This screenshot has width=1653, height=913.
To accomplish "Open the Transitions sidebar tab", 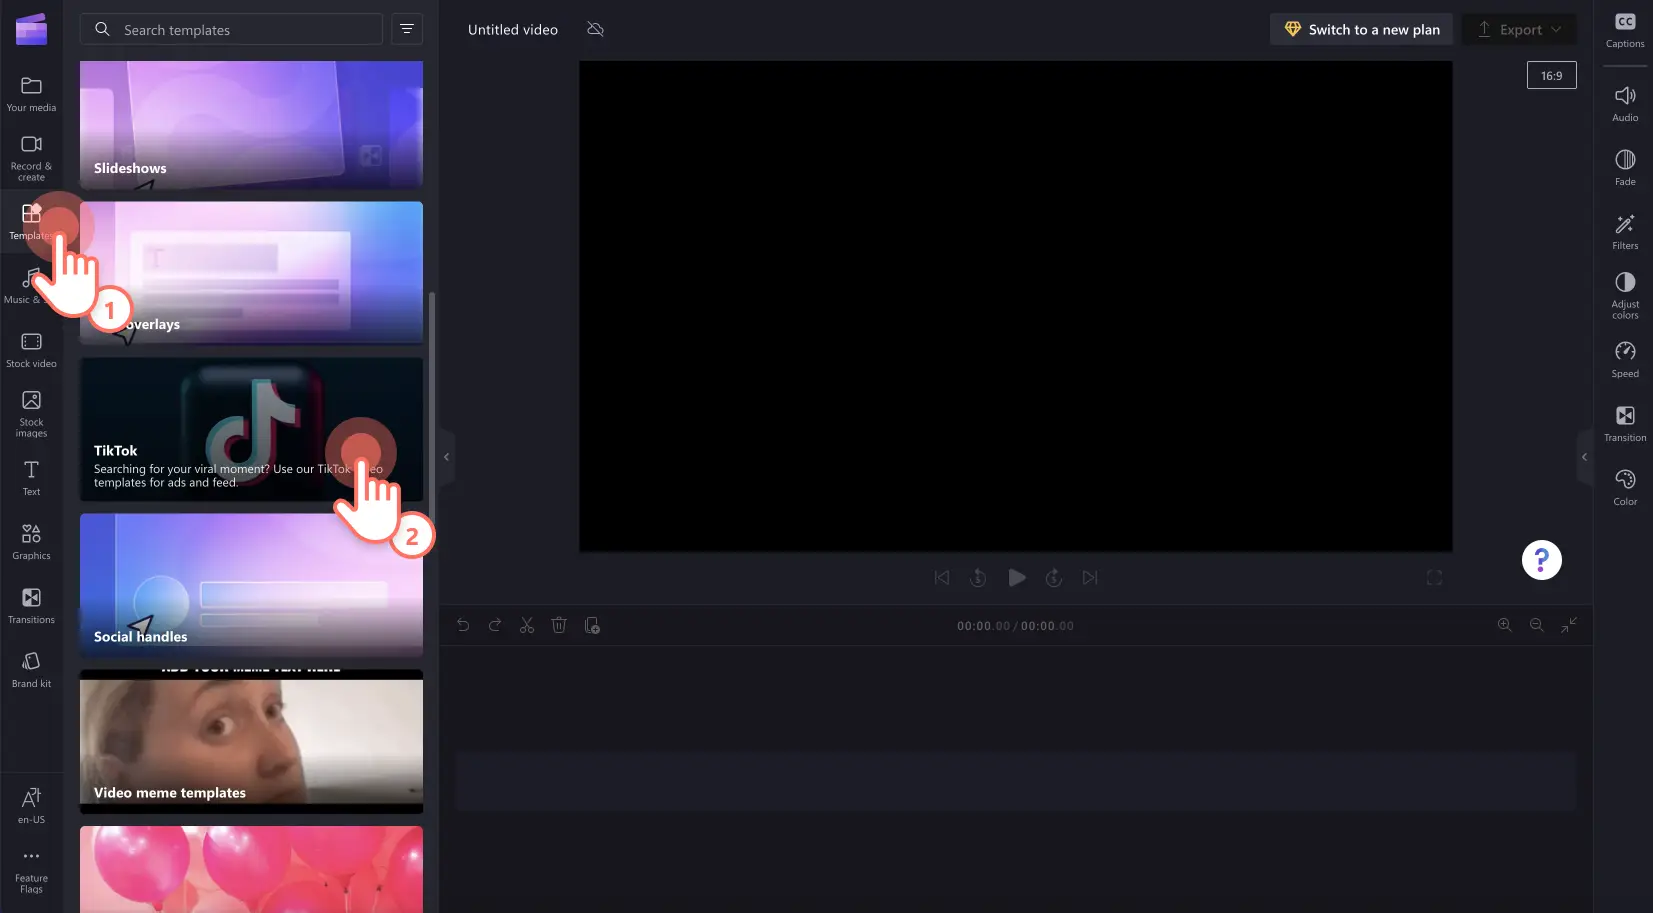I will click(31, 606).
